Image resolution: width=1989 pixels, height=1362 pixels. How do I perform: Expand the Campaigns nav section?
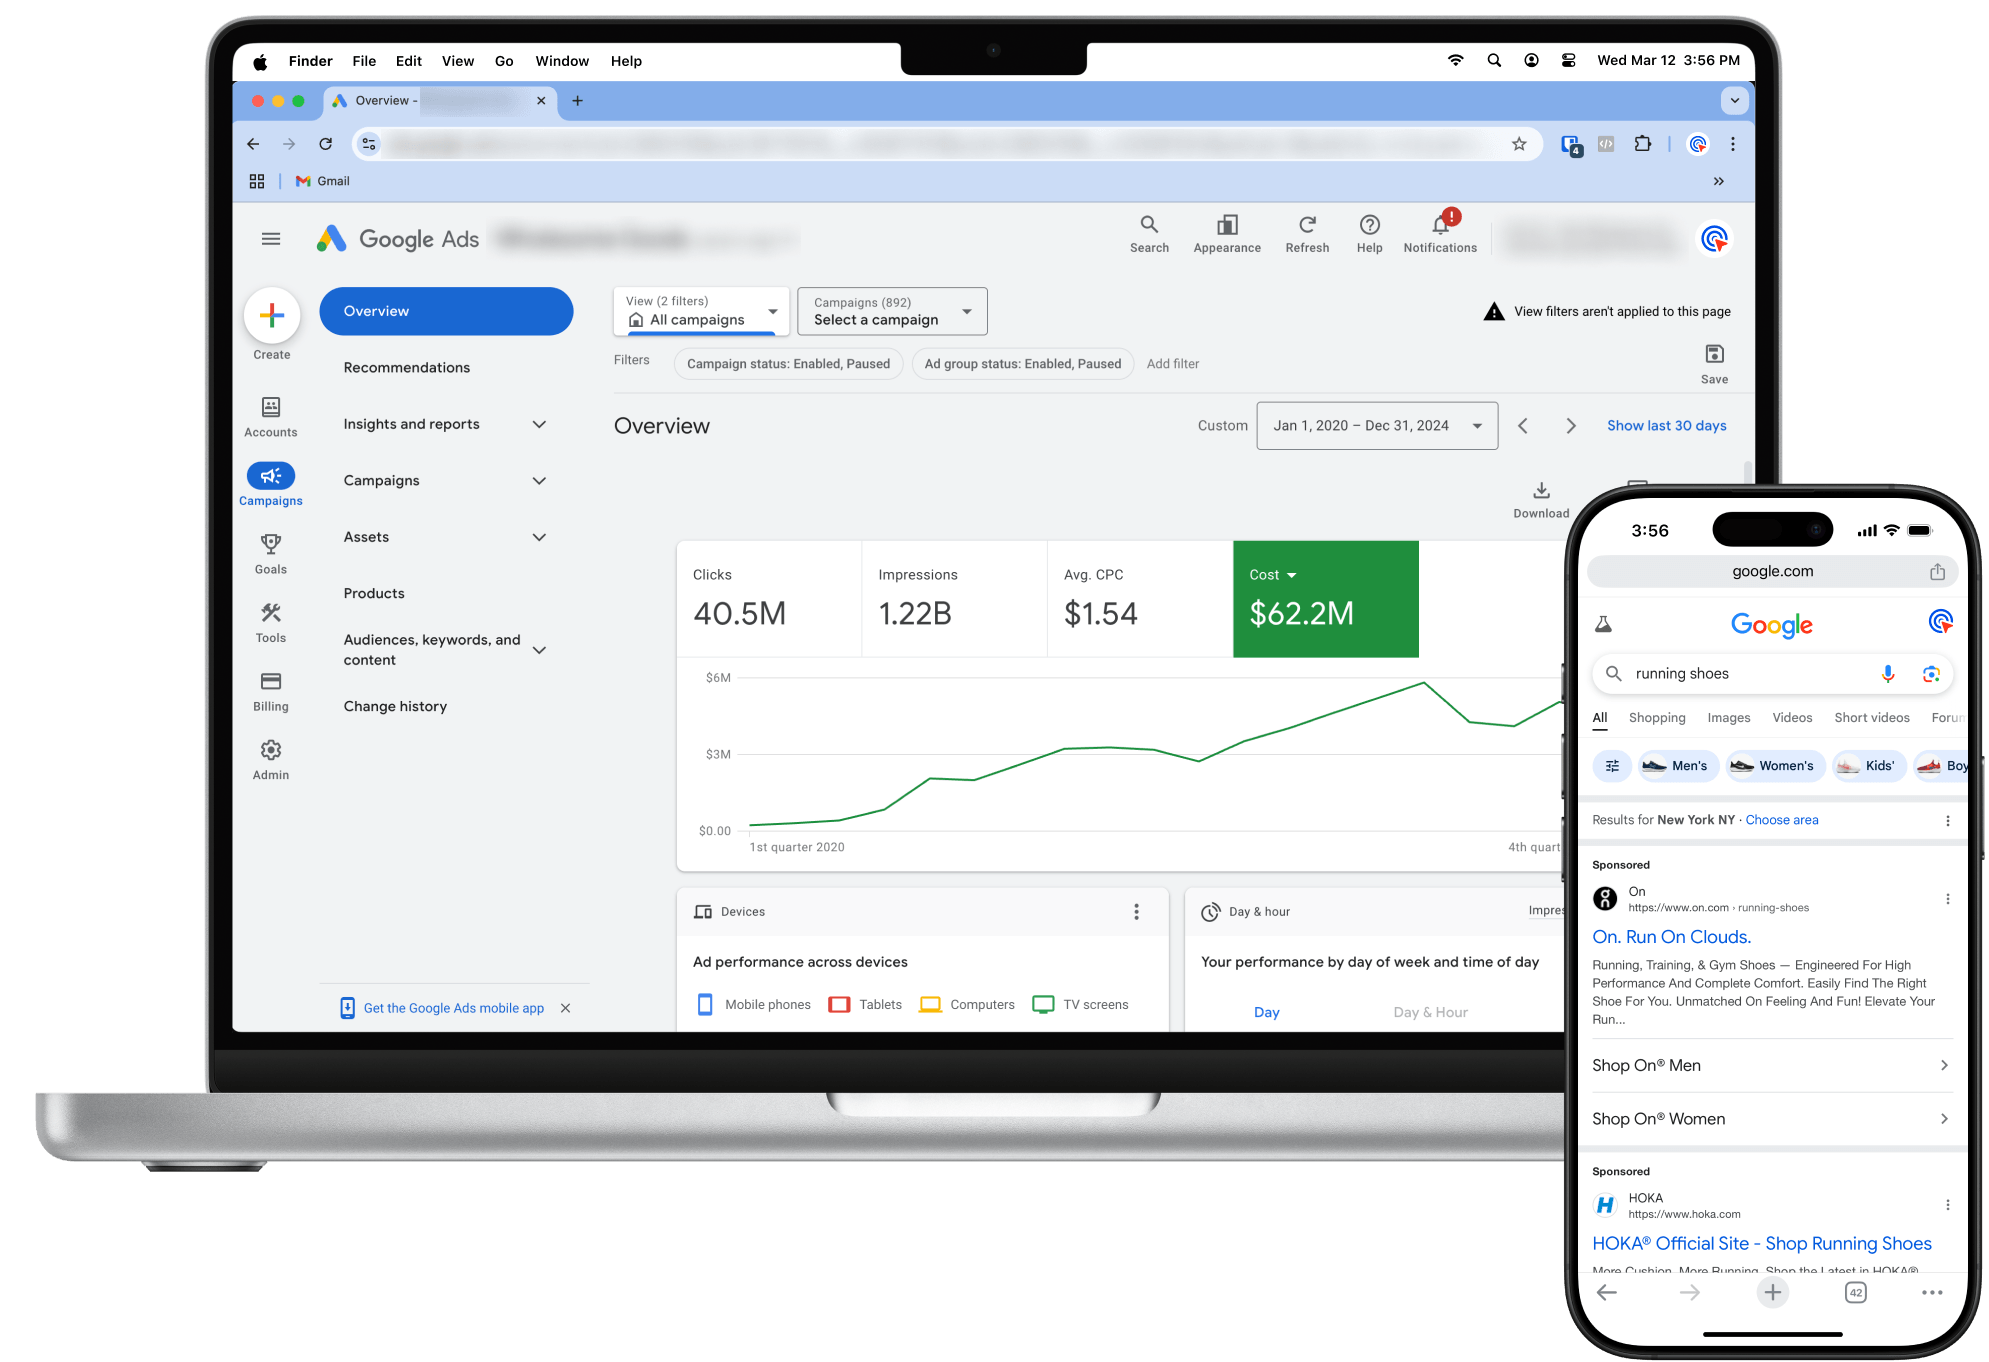coord(539,481)
